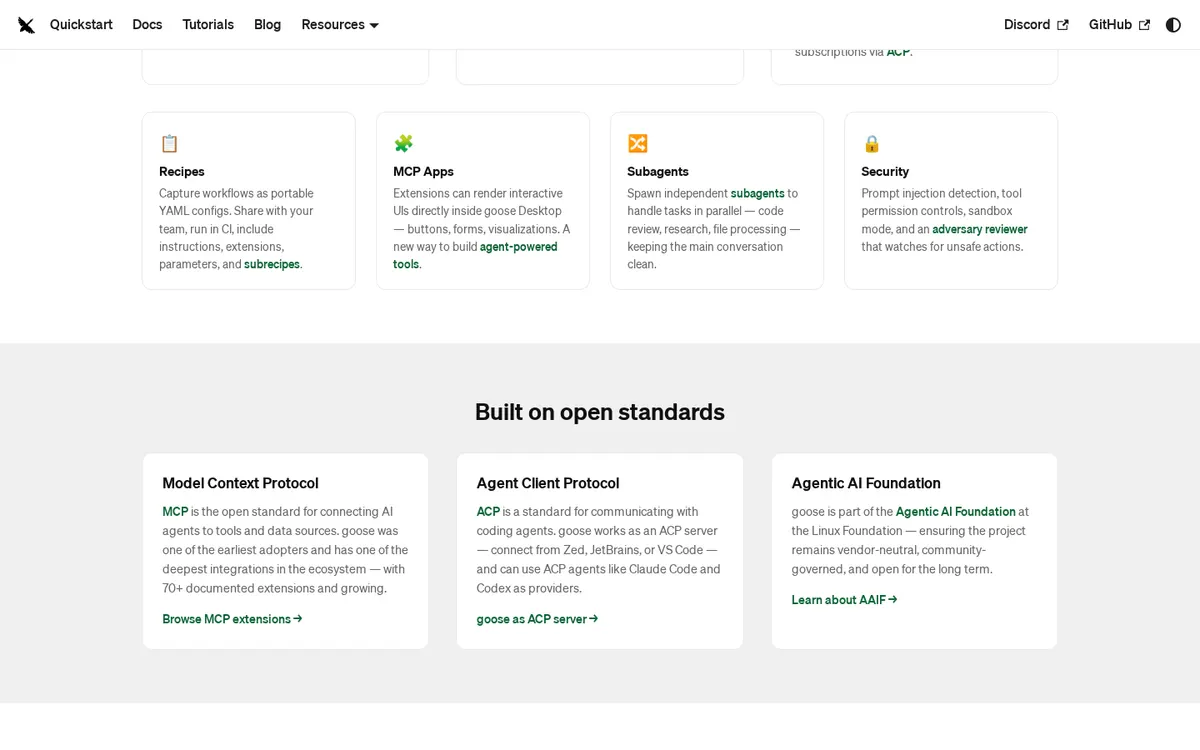Click the goose logo in the navbar

pyautogui.click(x=26, y=25)
